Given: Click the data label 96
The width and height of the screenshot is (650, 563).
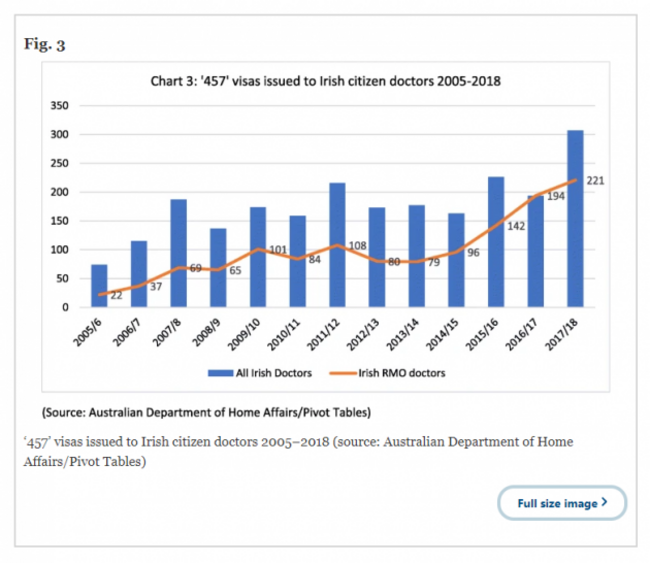Looking at the screenshot, I should pyautogui.click(x=473, y=252).
